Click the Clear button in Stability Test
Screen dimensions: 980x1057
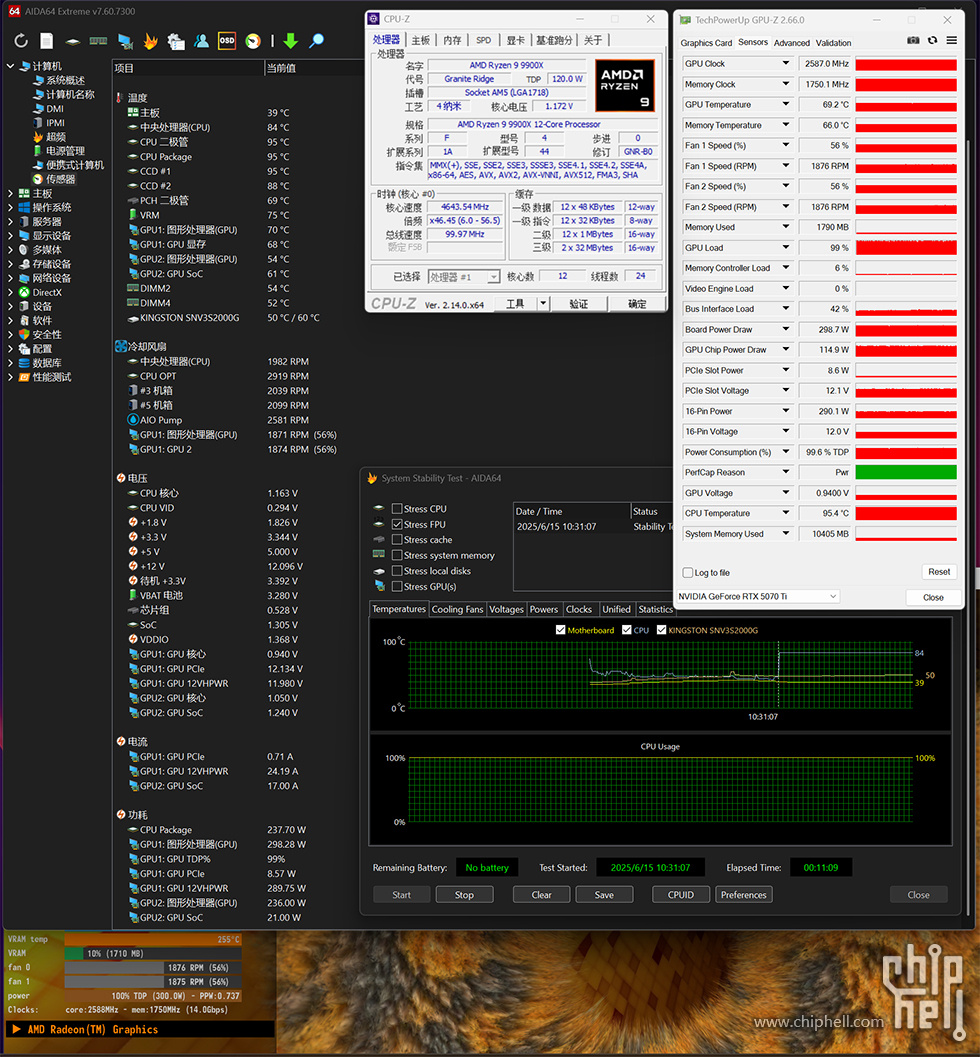541,895
